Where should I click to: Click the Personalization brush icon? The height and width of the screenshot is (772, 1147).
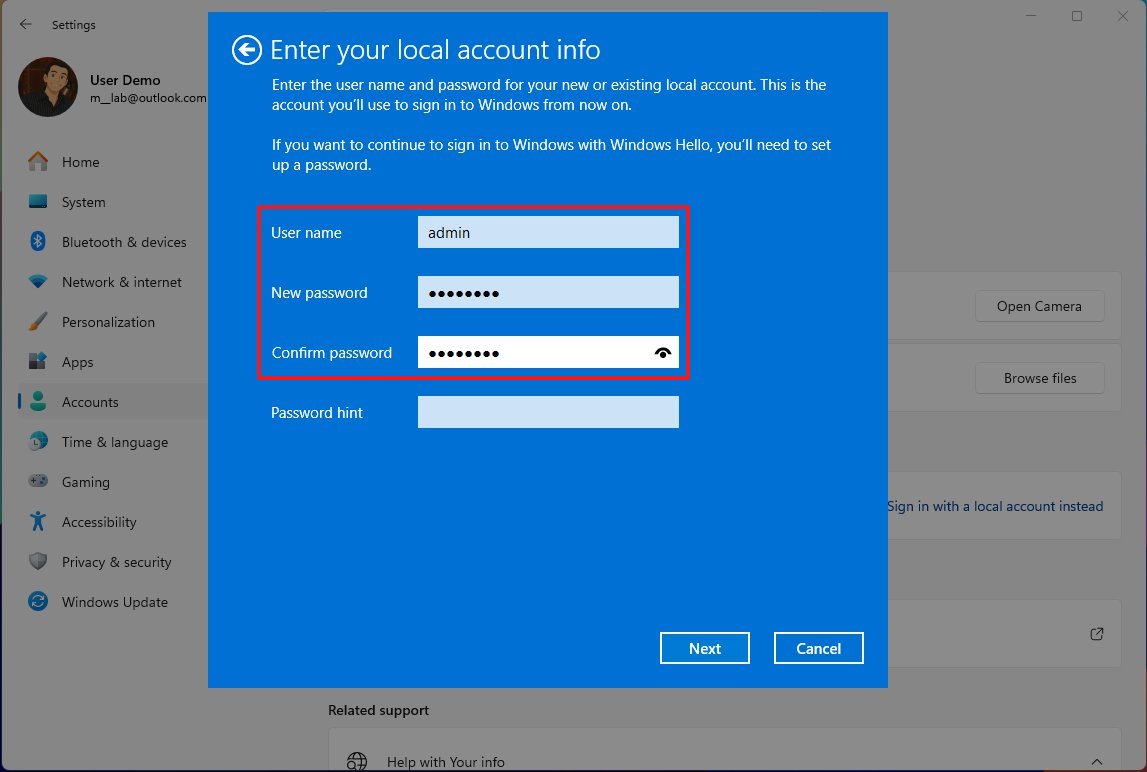35,322
